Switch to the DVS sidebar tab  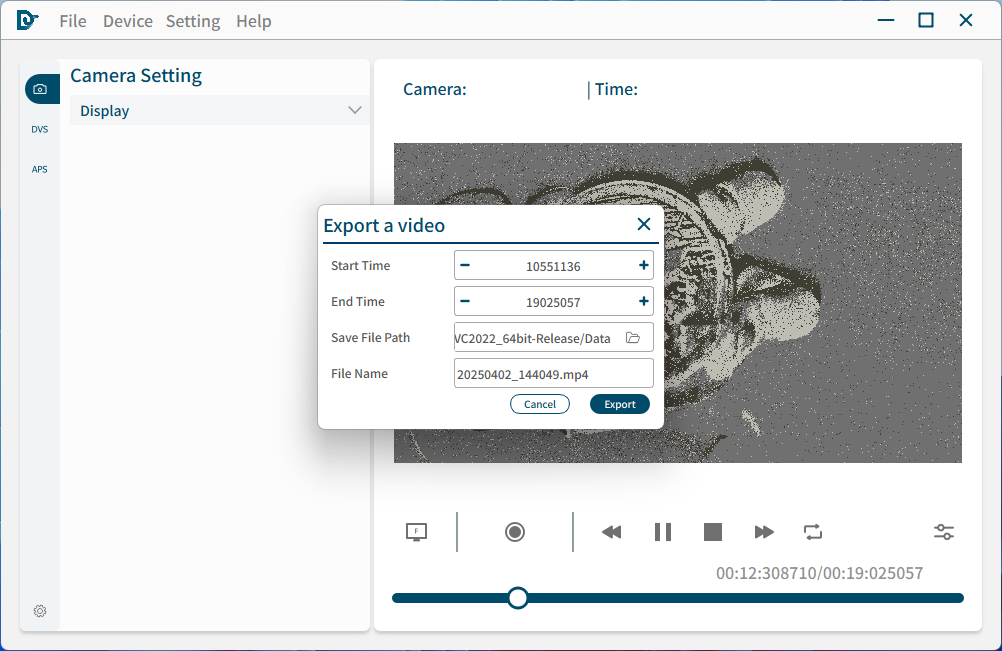coord(40,130)
